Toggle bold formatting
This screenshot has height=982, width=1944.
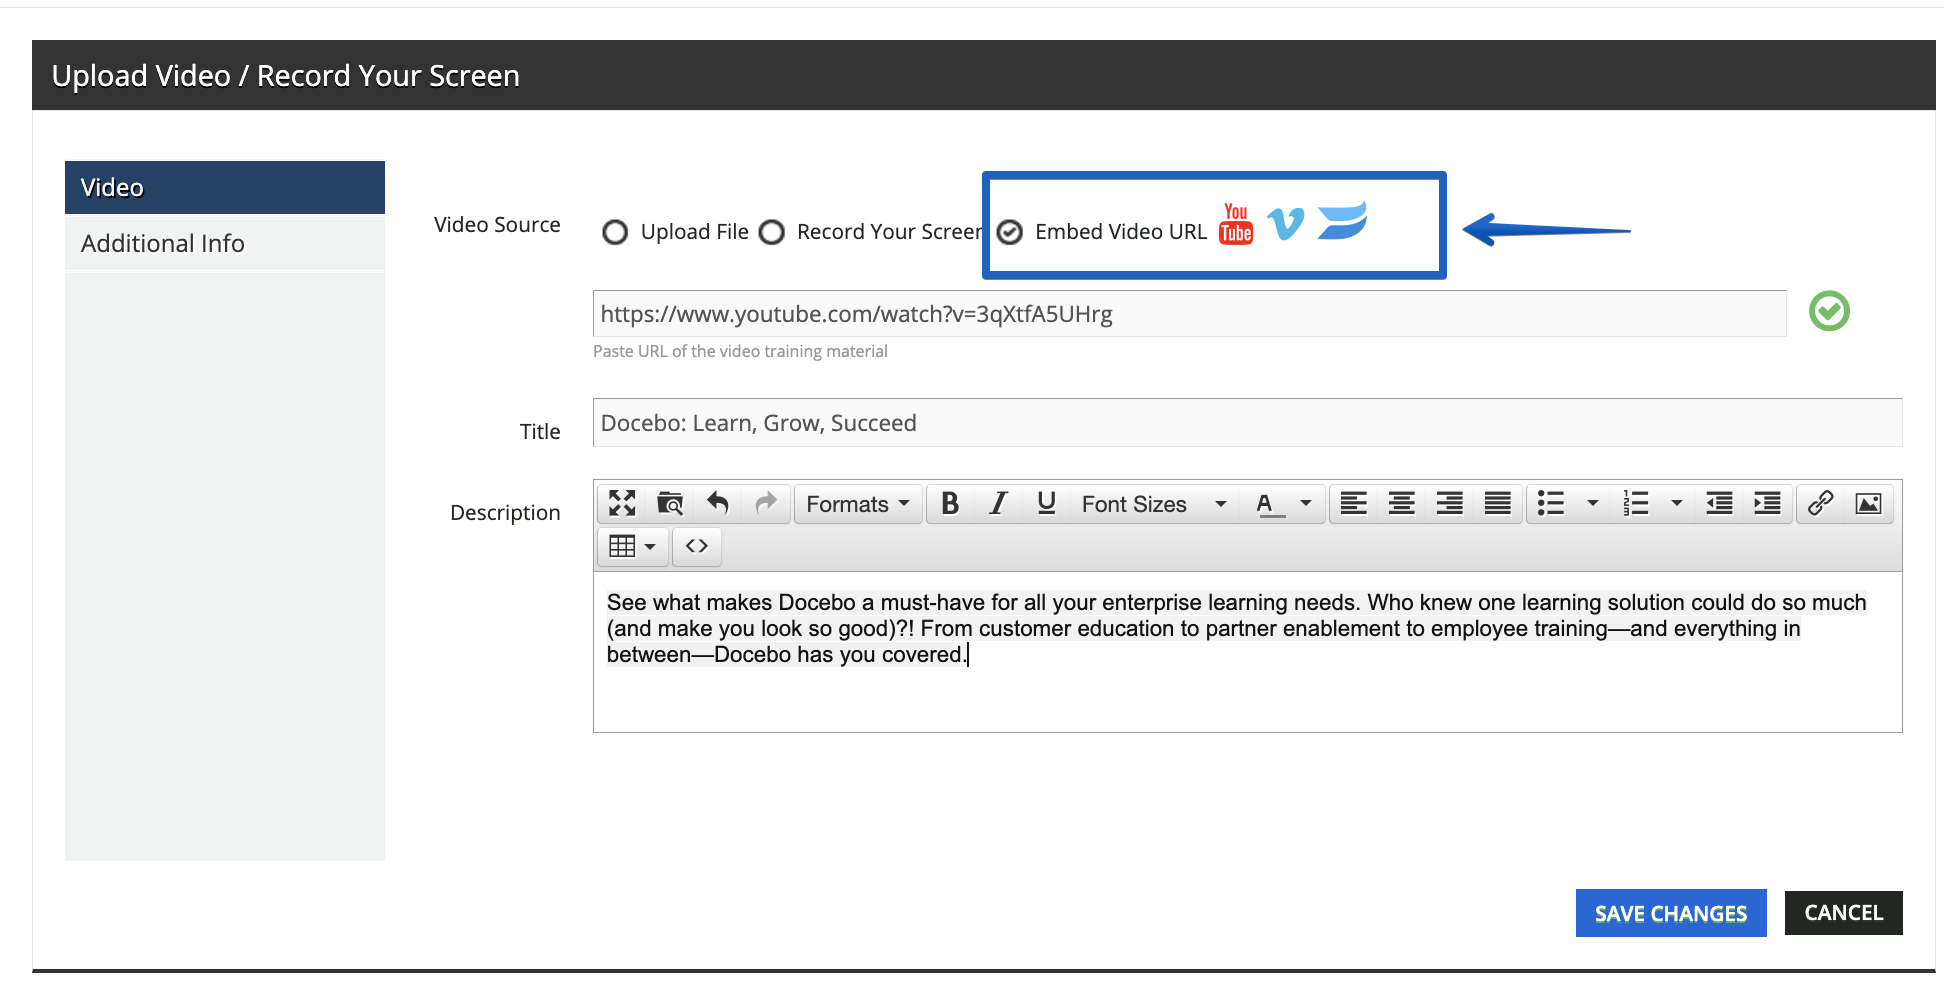950,504
